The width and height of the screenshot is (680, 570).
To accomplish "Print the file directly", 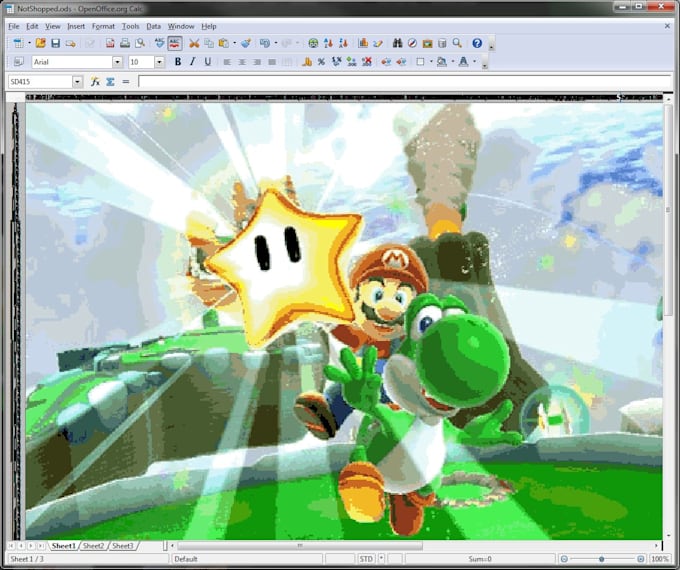I will tap(125, 43).
